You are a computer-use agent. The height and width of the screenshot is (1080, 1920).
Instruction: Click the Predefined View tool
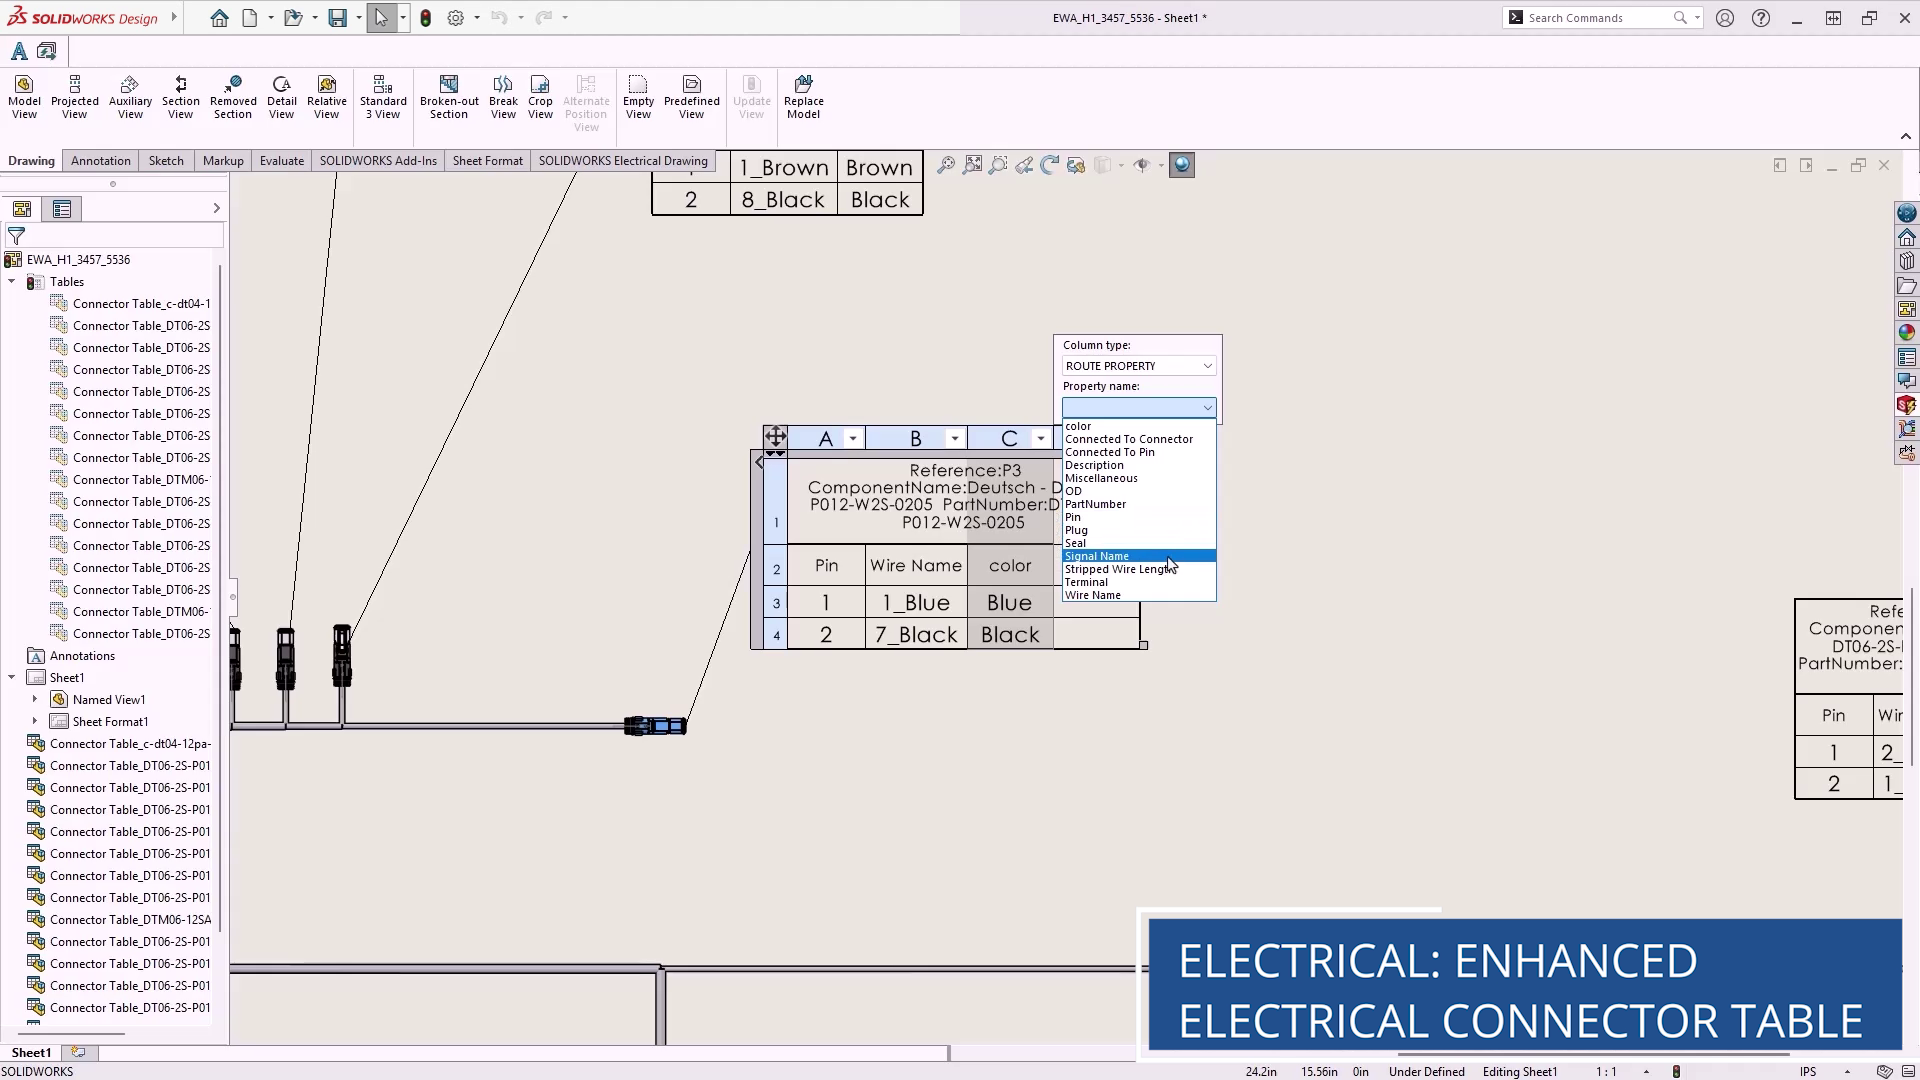pyautogui.click(x=691, y=97)
